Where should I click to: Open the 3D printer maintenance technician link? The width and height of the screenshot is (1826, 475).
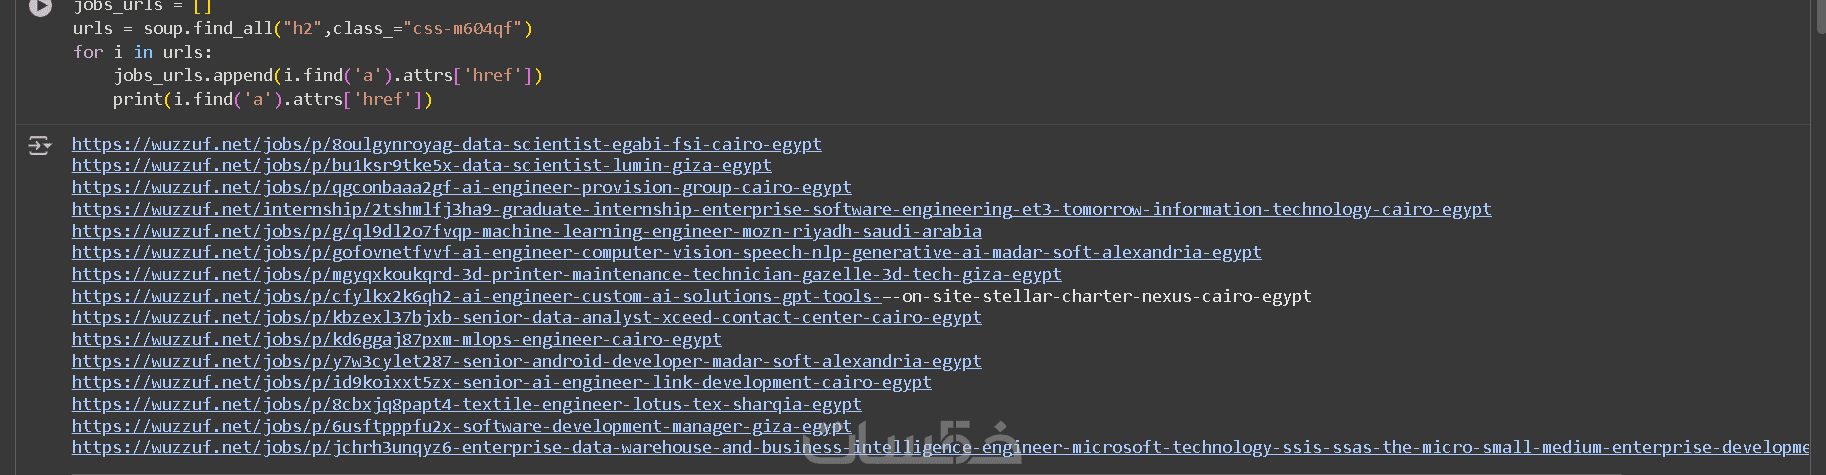coord(566,274)
